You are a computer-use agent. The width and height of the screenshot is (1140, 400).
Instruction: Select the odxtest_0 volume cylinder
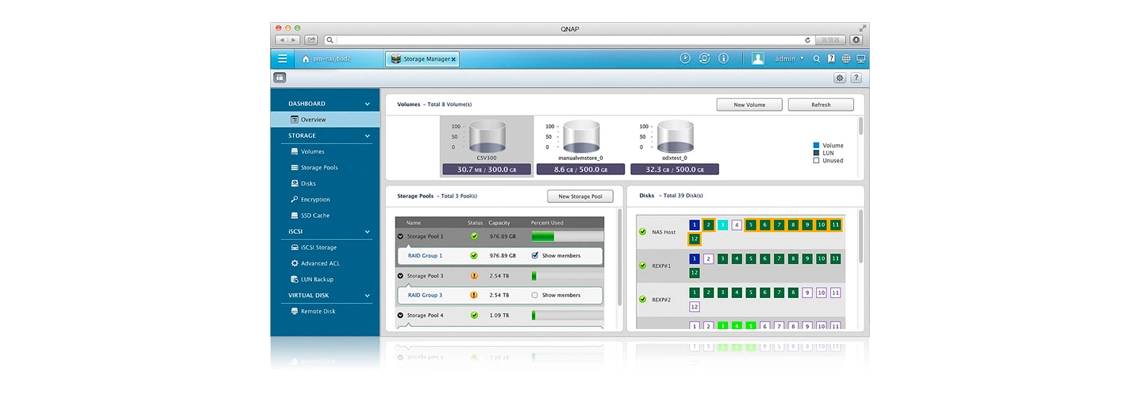675,136
